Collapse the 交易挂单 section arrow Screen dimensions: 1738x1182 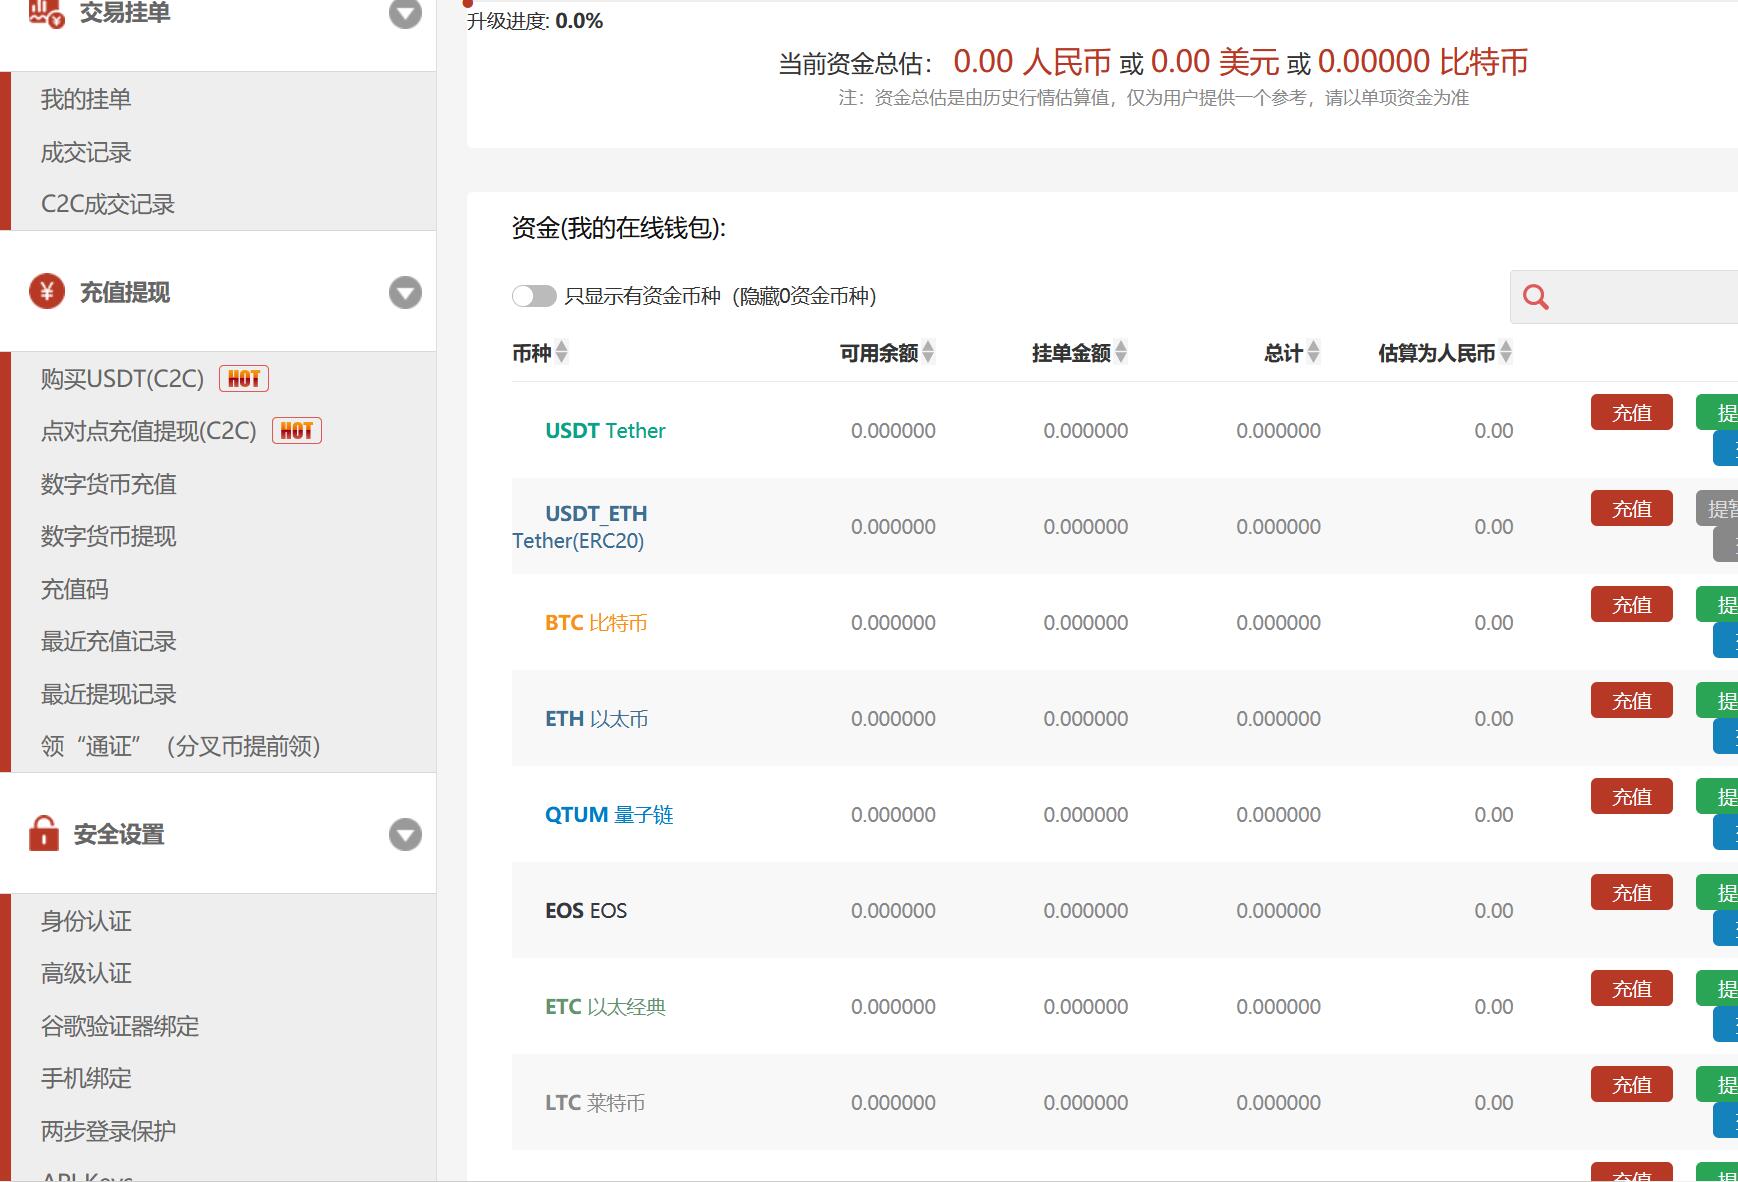tap(405, 13)
